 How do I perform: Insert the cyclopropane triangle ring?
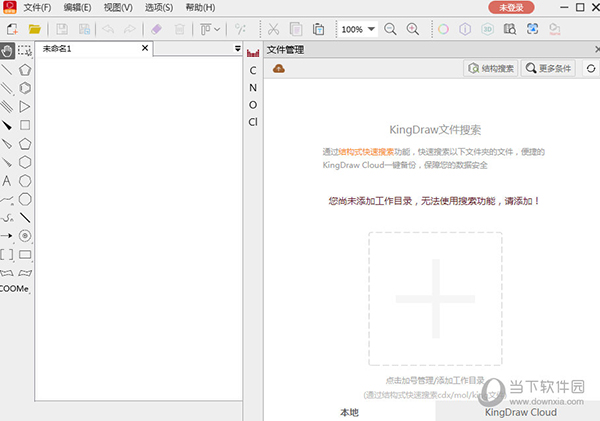point(25,106)
